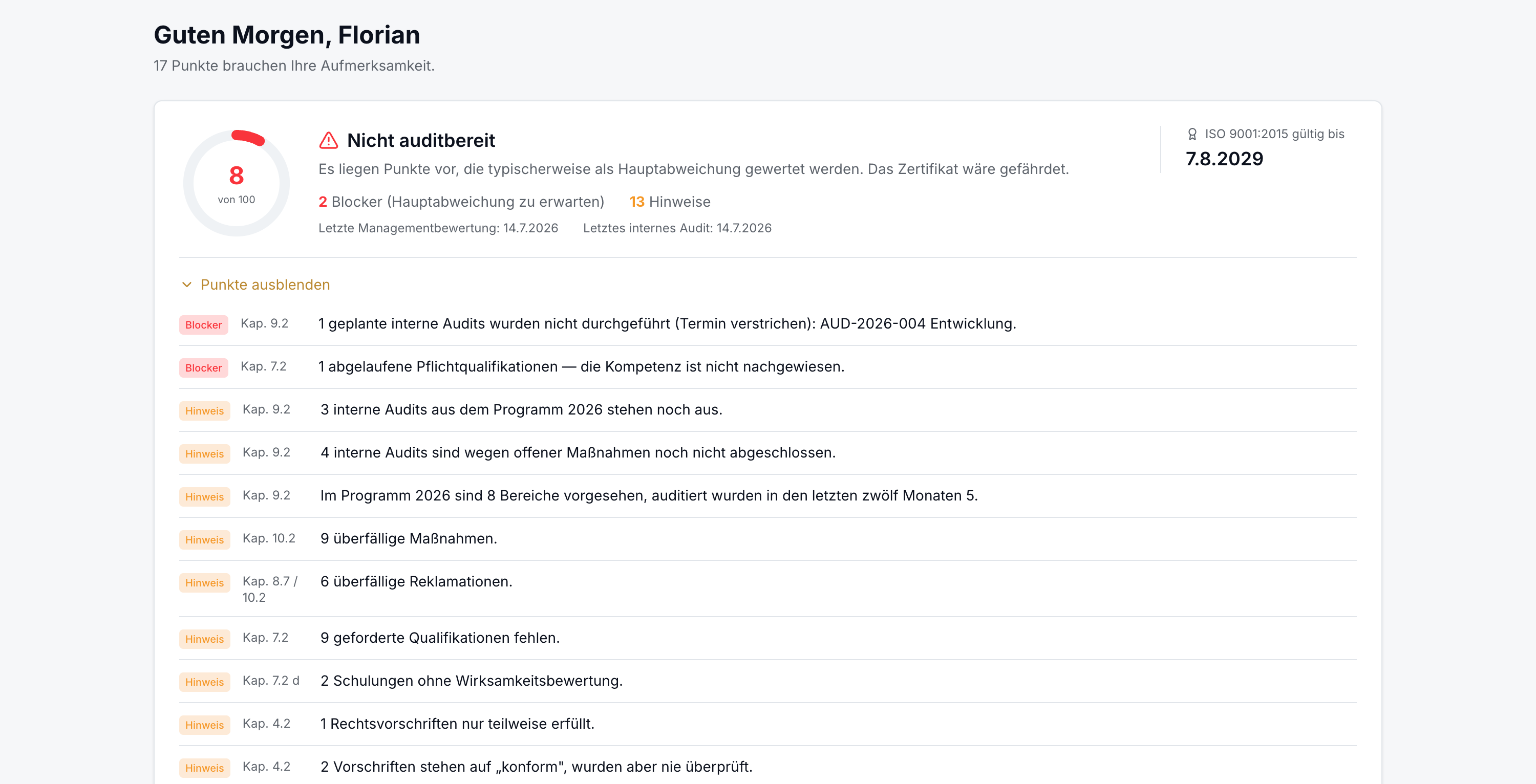The height and width of the screenshot is (784, 1536).
Task: Select "2 Schulungen ohne Wirksamkeitsbewertung" row
Action: tap(768, 681)
